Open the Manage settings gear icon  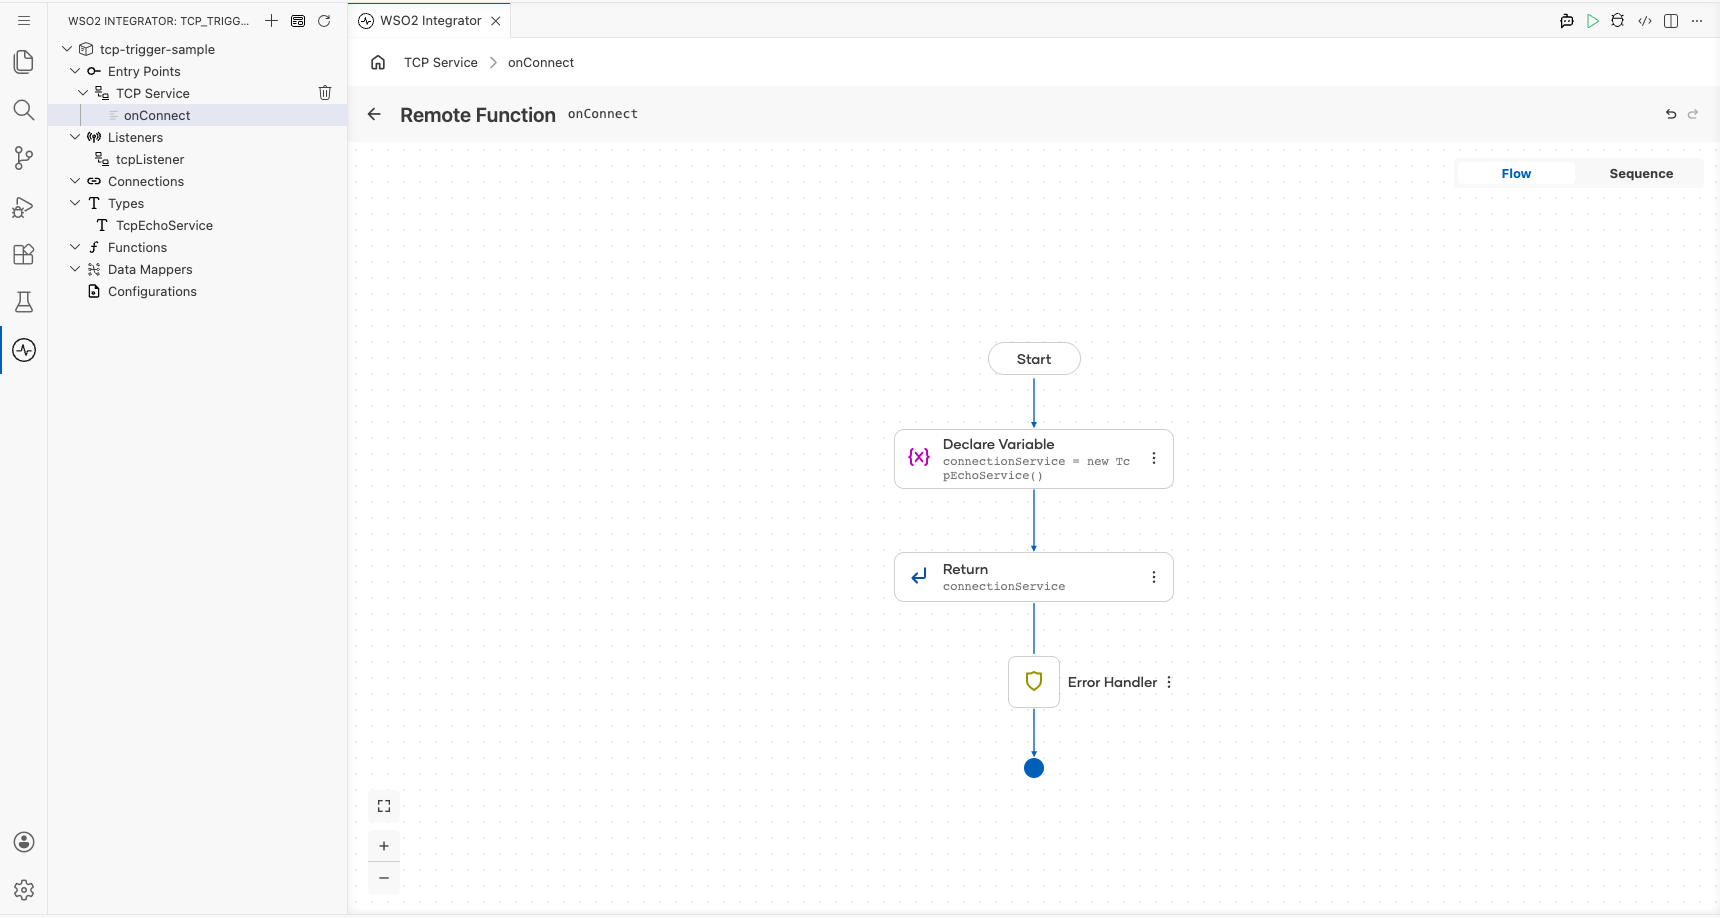click(x=24, y=890)
